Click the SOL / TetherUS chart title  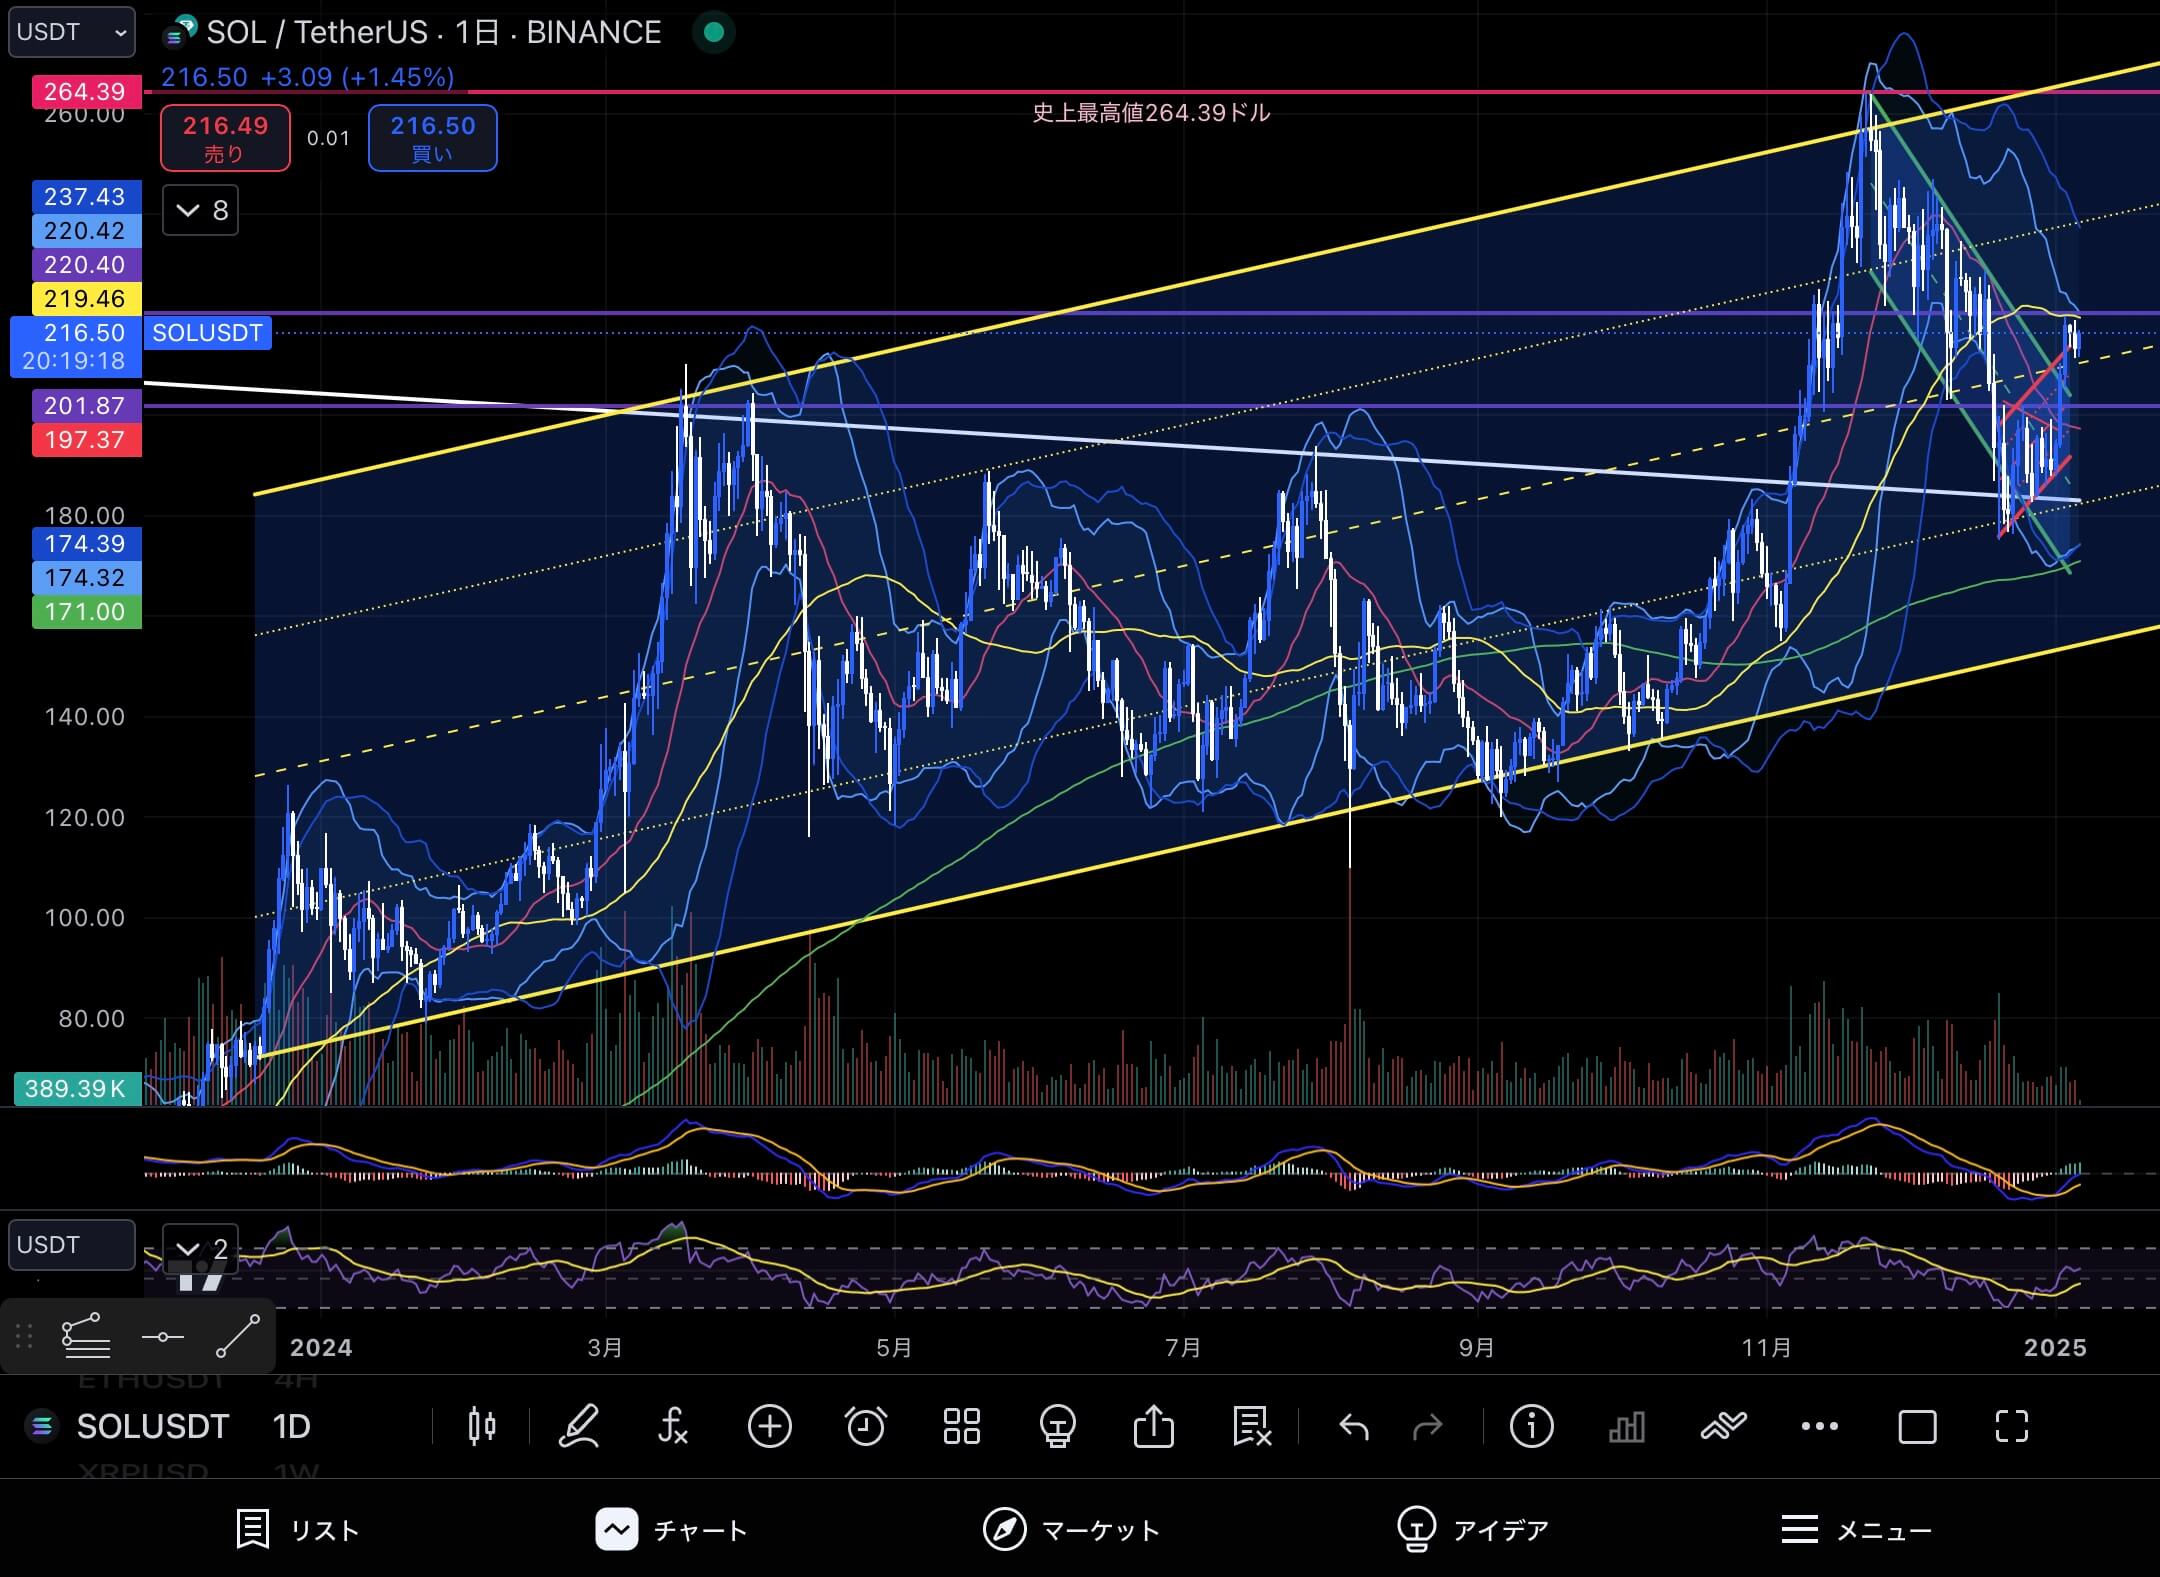point(433,32)
